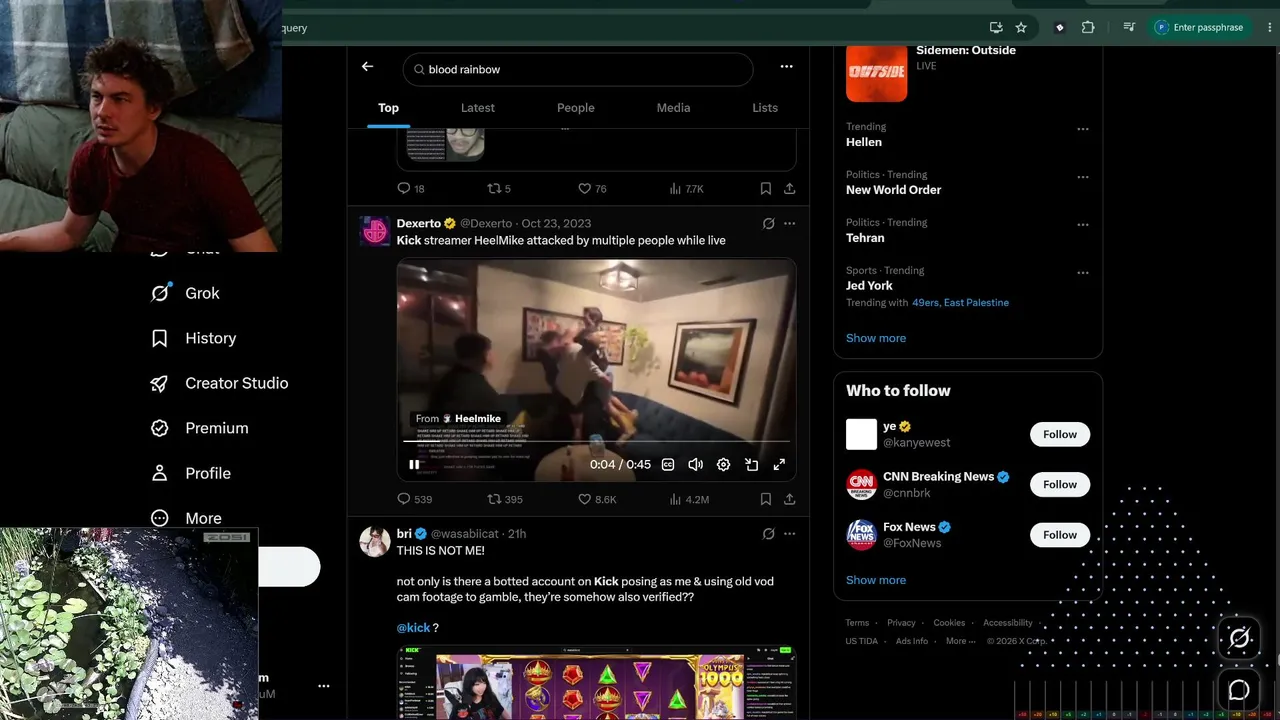Seek on the video progress bar

[x=597, y=441]
